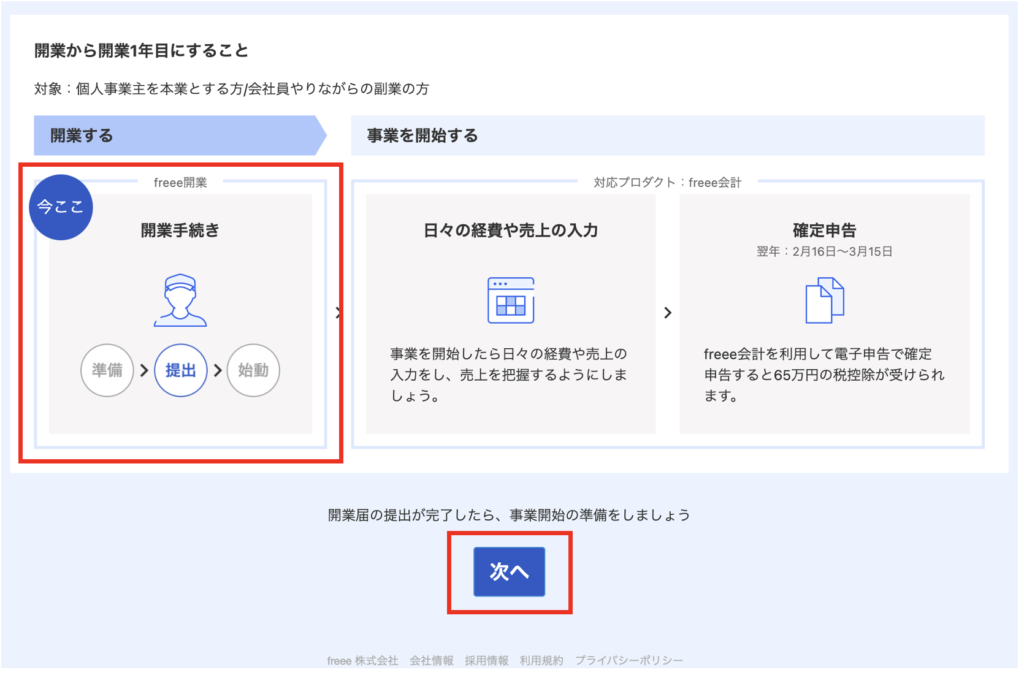Click the blue 今ここ badge
The width and height of the screenshot is (1024, 675).
coord(61,208)
